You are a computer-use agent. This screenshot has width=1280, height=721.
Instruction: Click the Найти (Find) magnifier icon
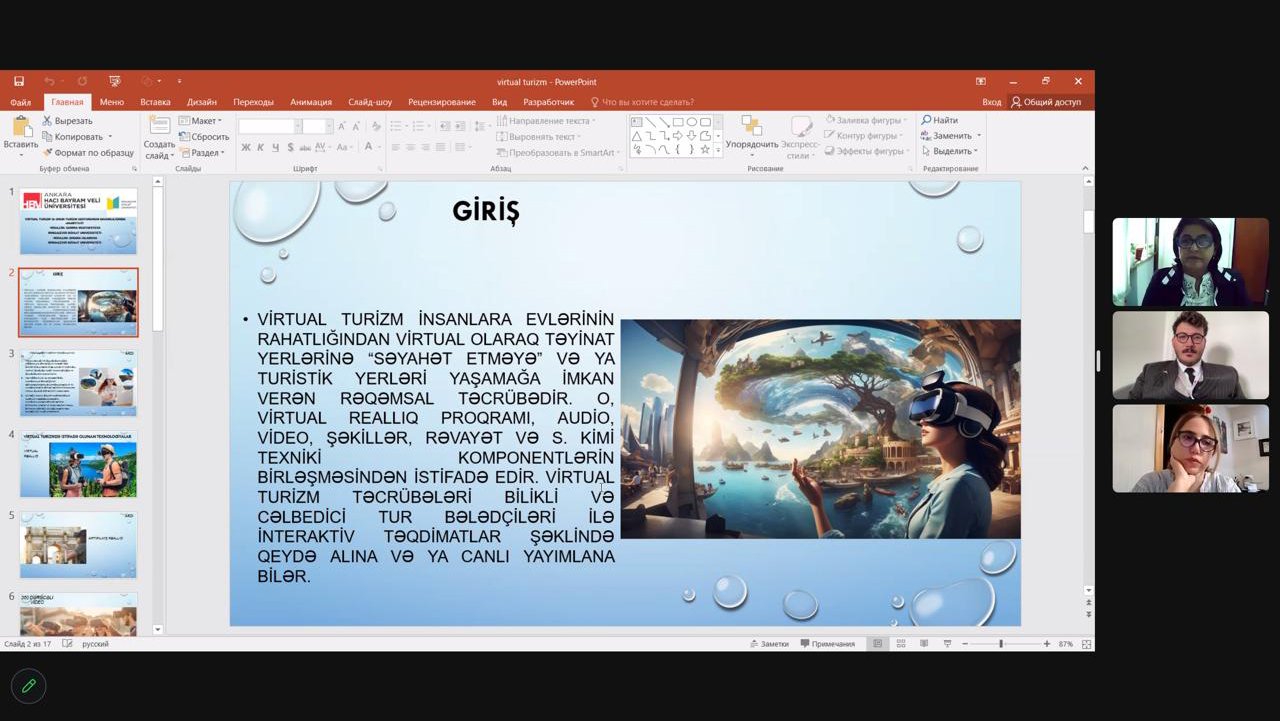tap(927, 120)
